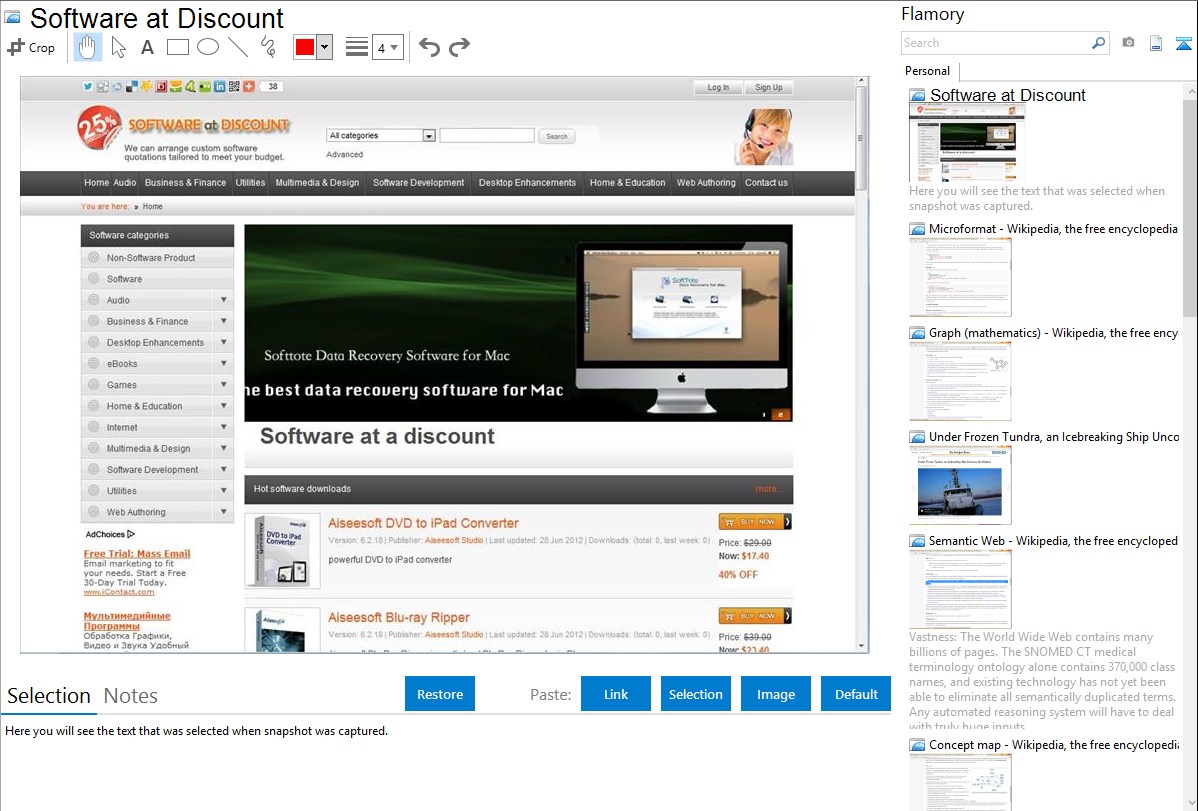Capture a snapshot with the camera icon
Image resolution: width=1198 pixels, height=811 pixels.
click(1128, 43)
